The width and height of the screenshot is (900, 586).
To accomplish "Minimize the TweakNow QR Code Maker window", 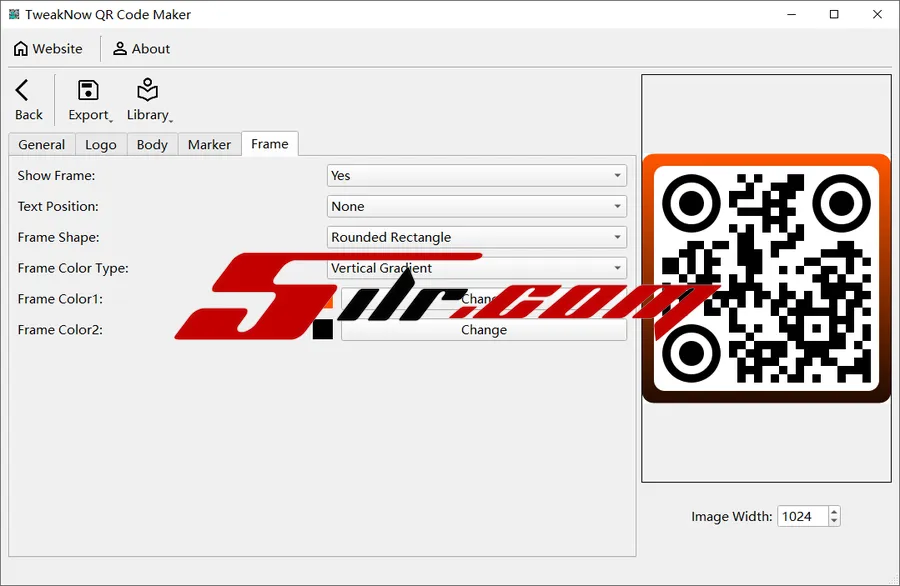I will click(x=792, y=14).
